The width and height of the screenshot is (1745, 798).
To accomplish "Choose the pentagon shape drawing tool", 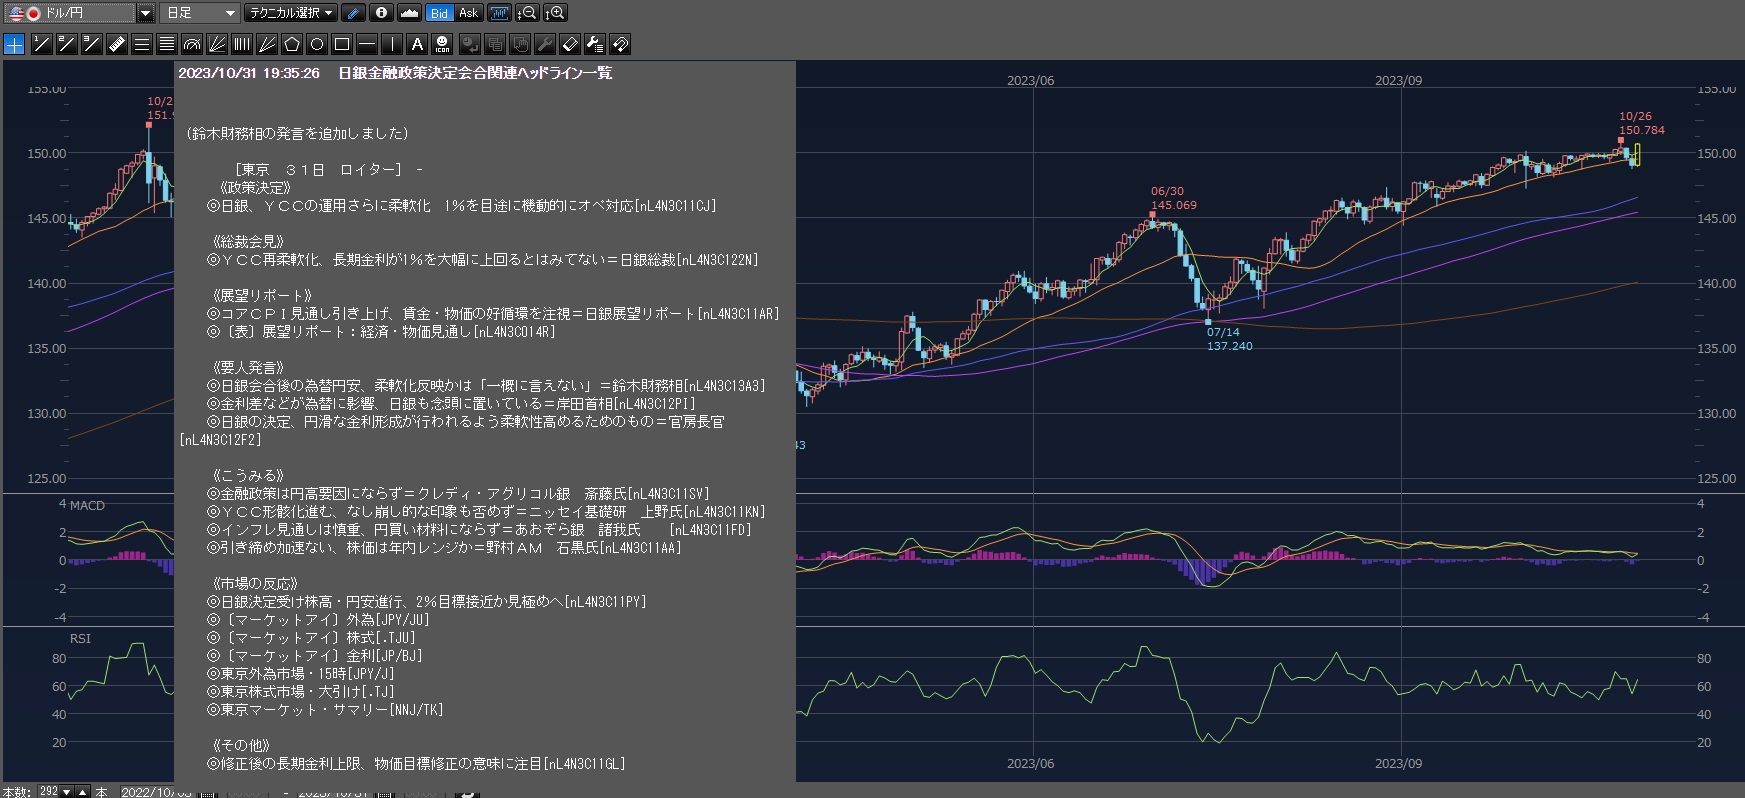I will (x=292, y=44).
